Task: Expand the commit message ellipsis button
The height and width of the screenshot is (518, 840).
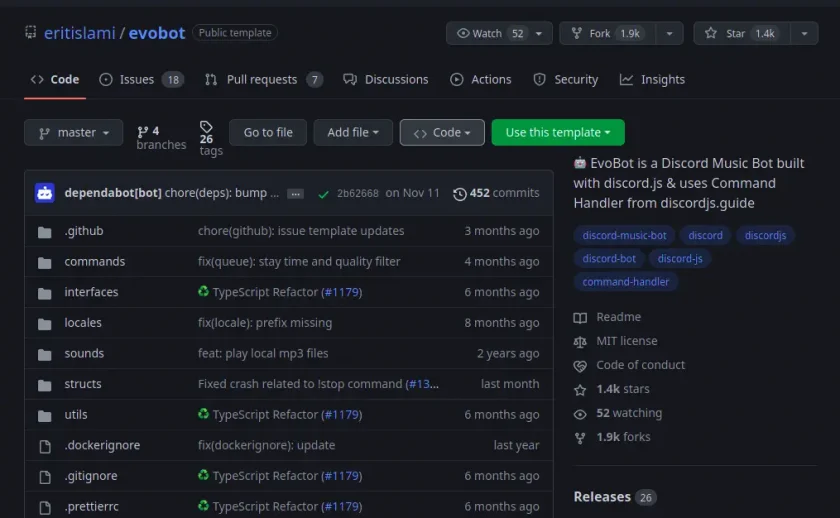Action: coord(295,194)
